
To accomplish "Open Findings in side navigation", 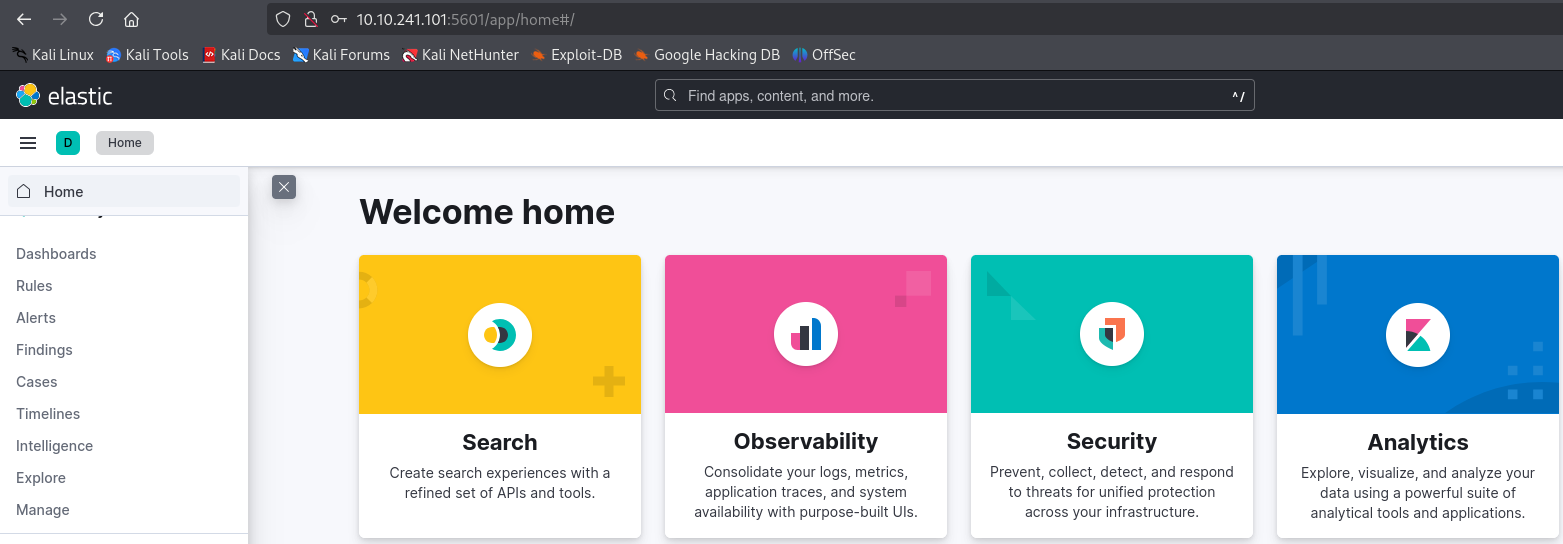I will pos(44,350).
